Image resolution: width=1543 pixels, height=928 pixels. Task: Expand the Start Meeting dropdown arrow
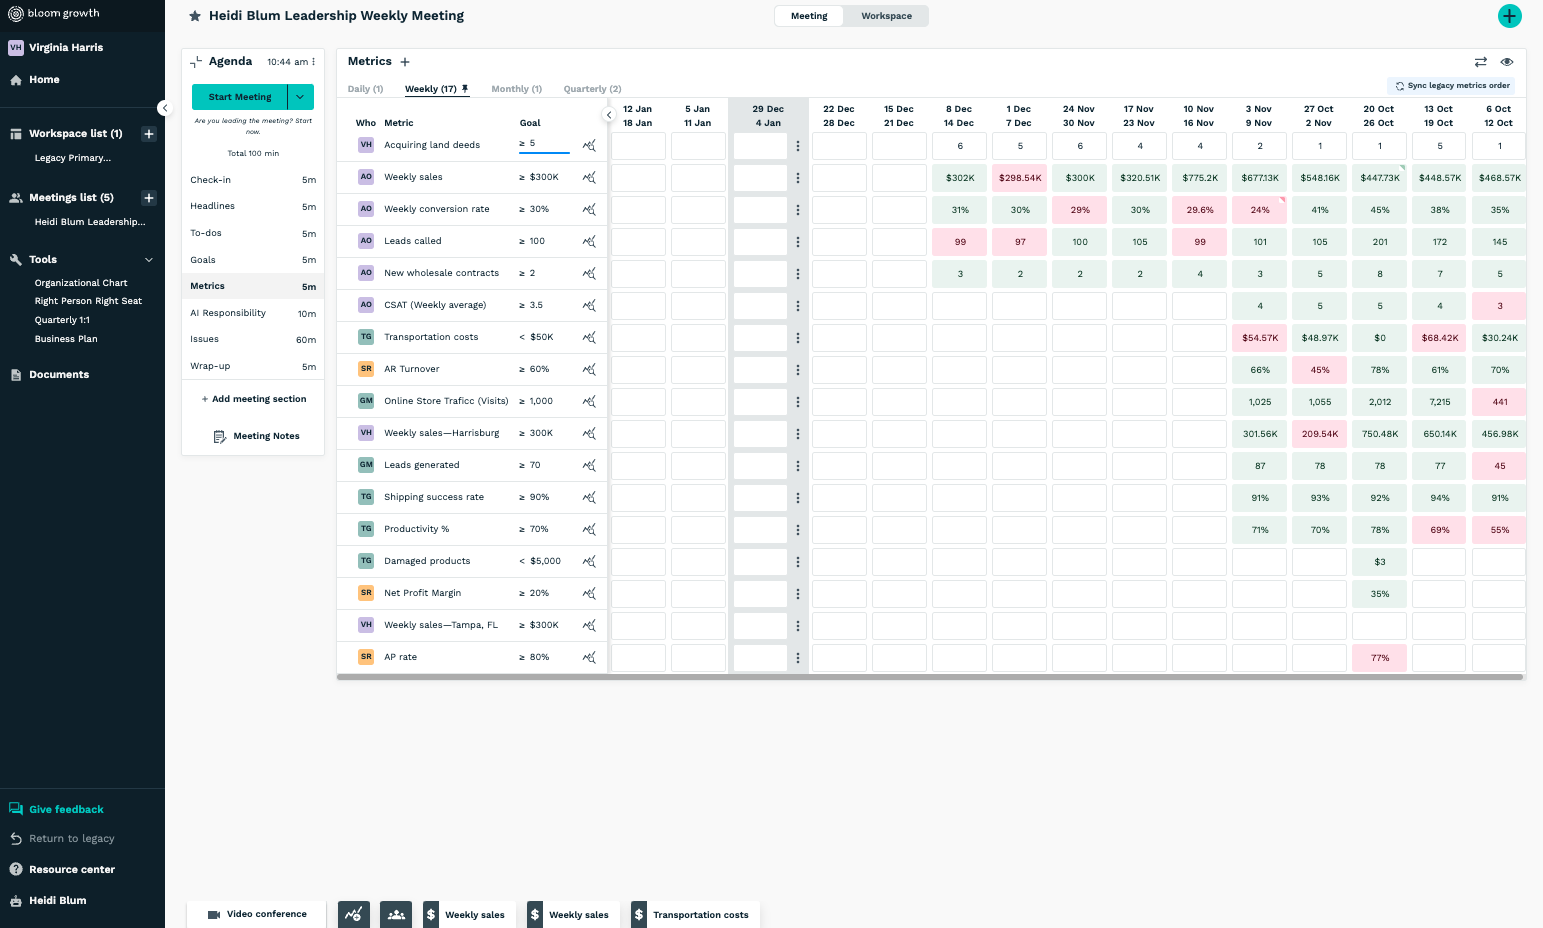(x=301, y=97)
